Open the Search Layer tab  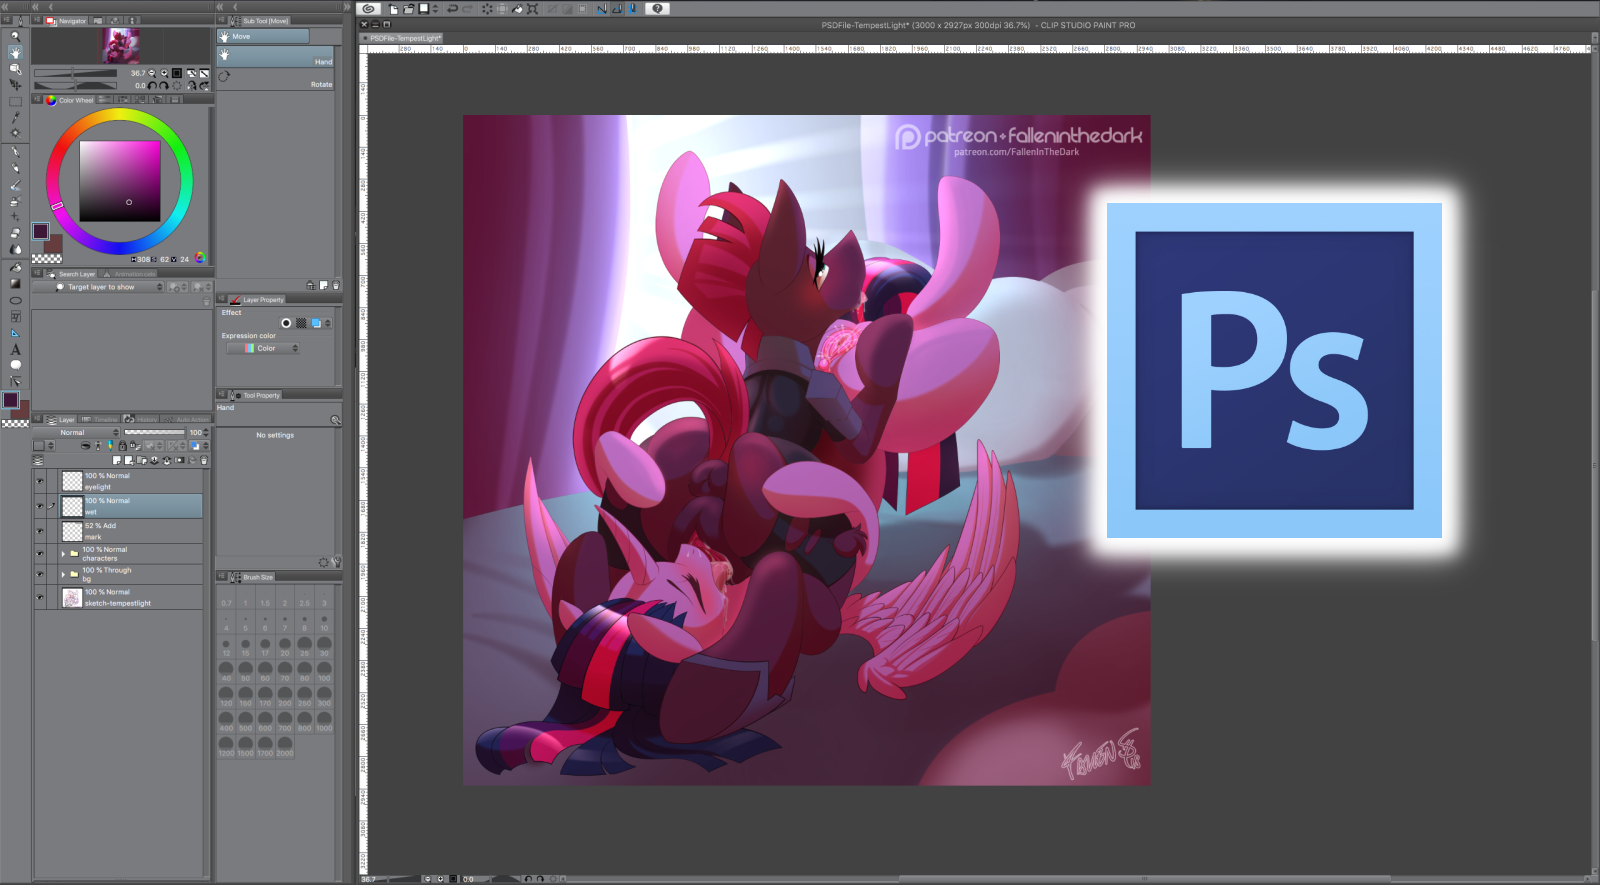coord(71,273)
